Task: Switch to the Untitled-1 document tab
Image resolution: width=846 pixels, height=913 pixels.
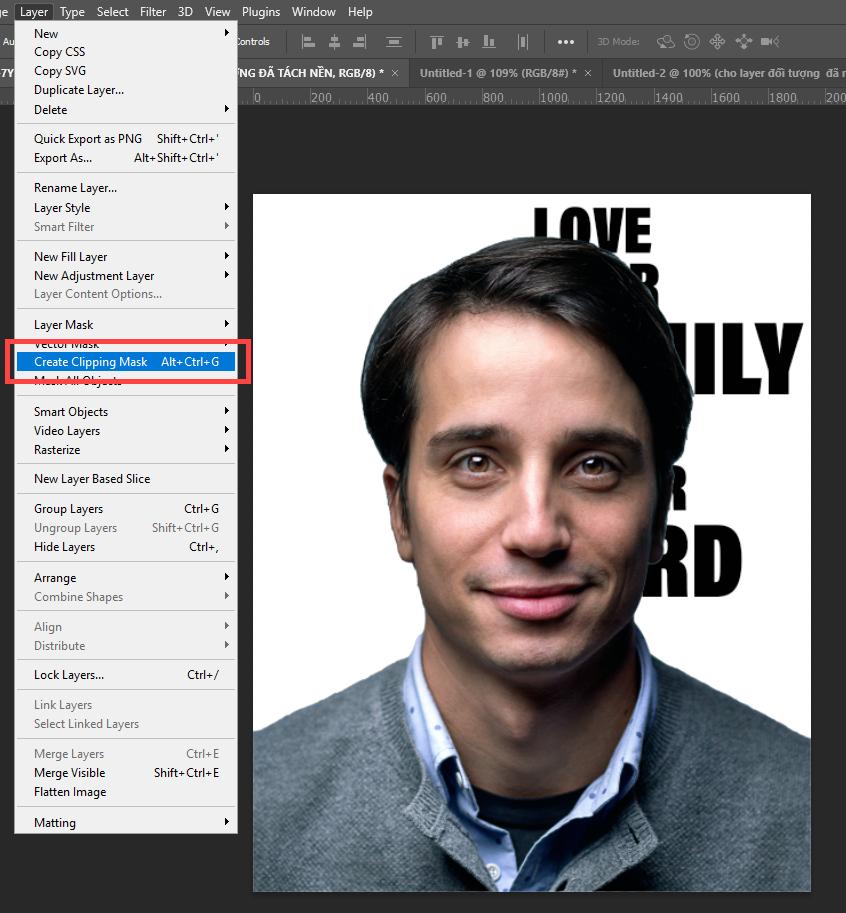Action: click(x=496, y=72)
